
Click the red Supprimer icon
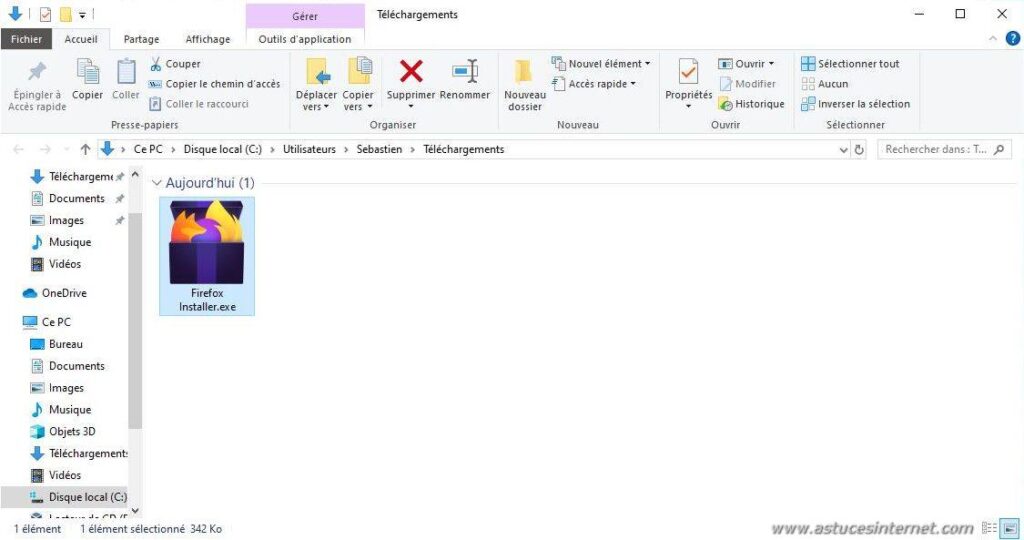coord(411,71)
